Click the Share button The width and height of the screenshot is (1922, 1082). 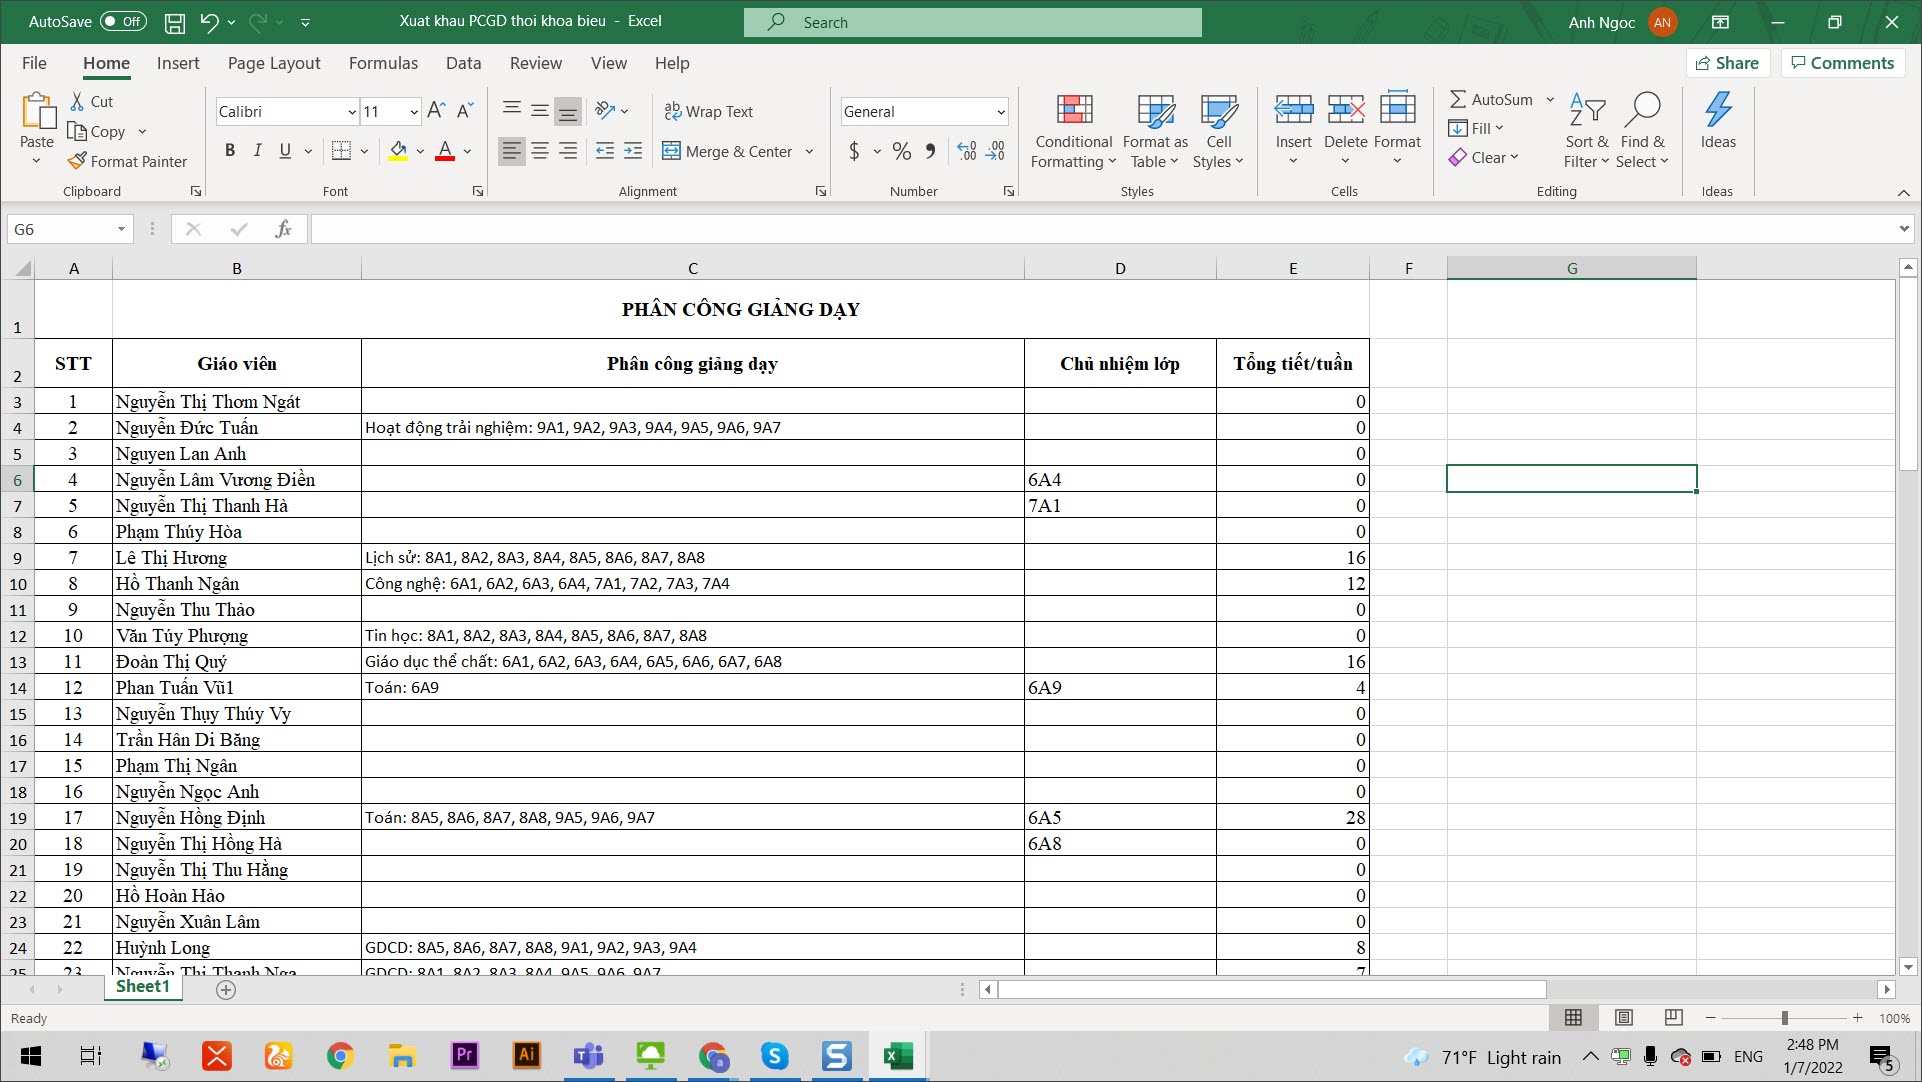pyautogui.click(x=1727, y=63)
